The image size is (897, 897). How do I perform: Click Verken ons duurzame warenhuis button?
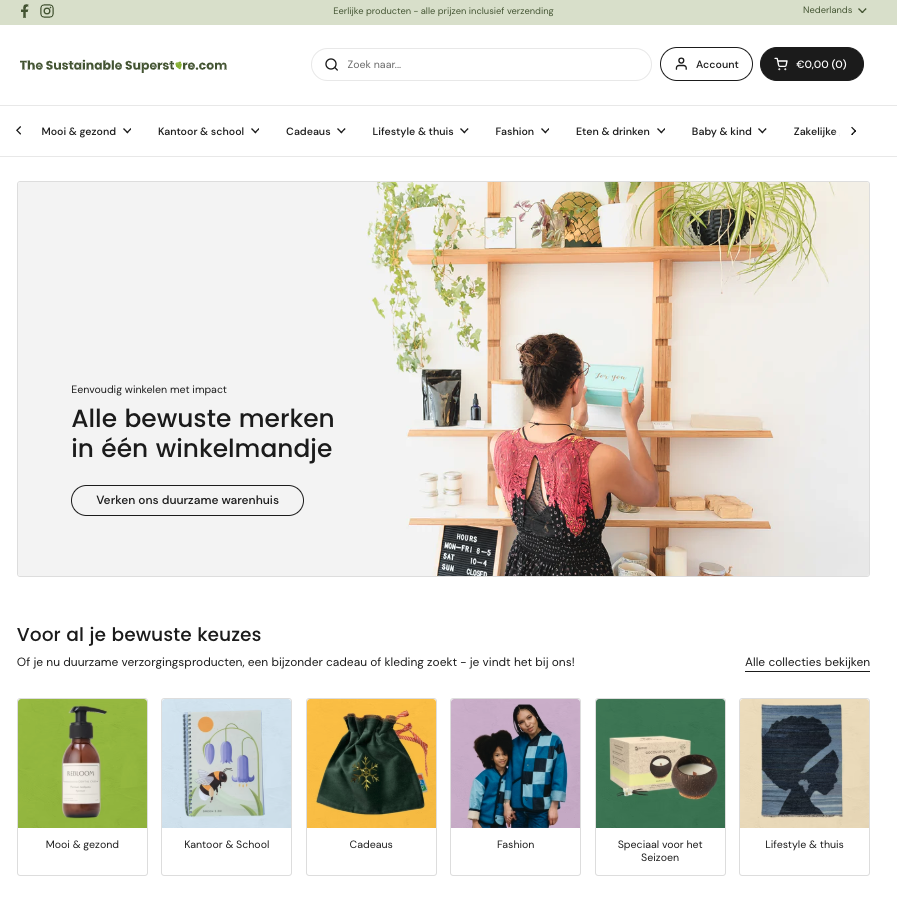point(187,500)
